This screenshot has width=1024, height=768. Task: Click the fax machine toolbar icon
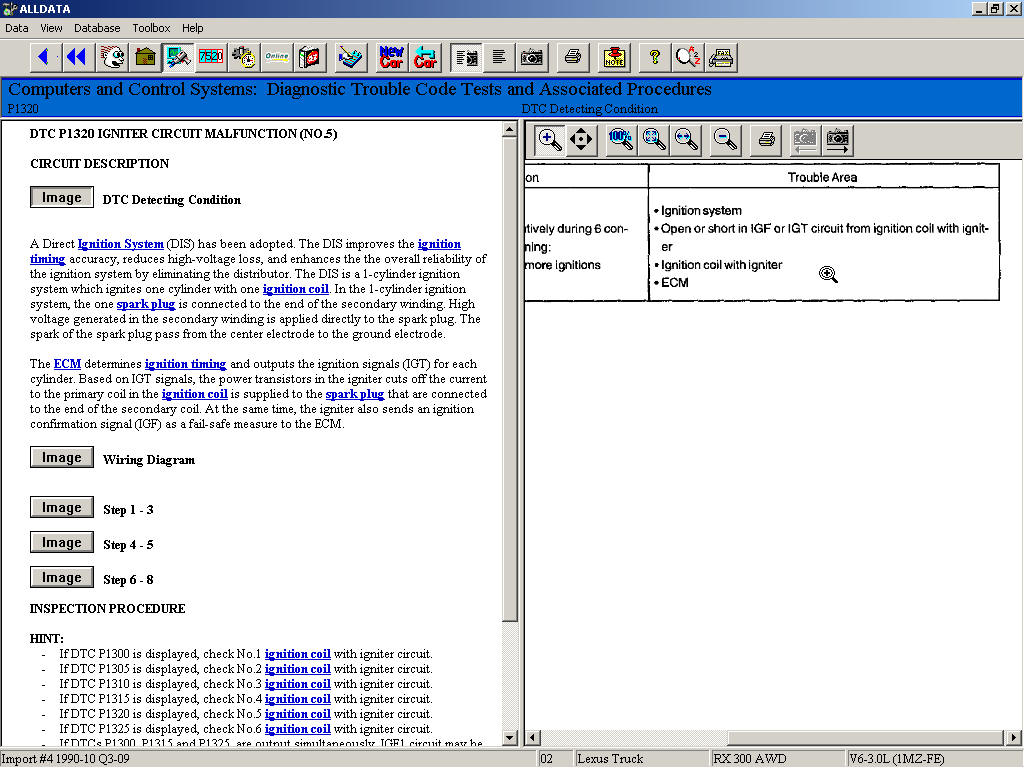[721, 57]
